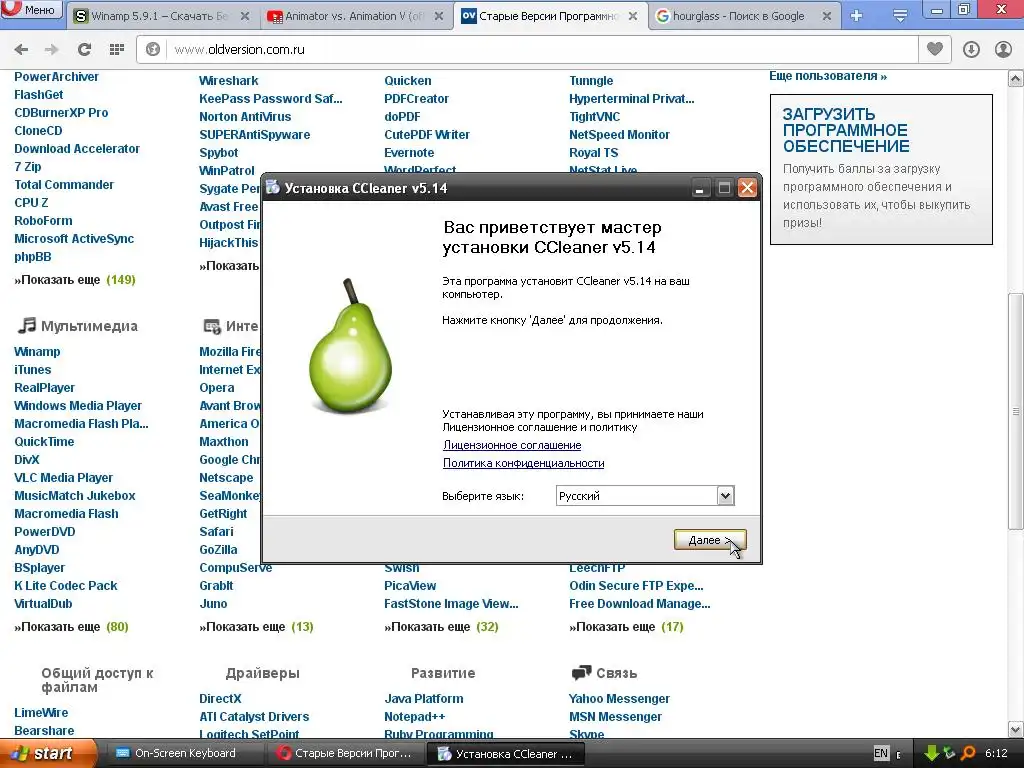Click the green pear CCleaner logo
Viewport: 1024px width, 768px height.
click(x=351, y=346)
